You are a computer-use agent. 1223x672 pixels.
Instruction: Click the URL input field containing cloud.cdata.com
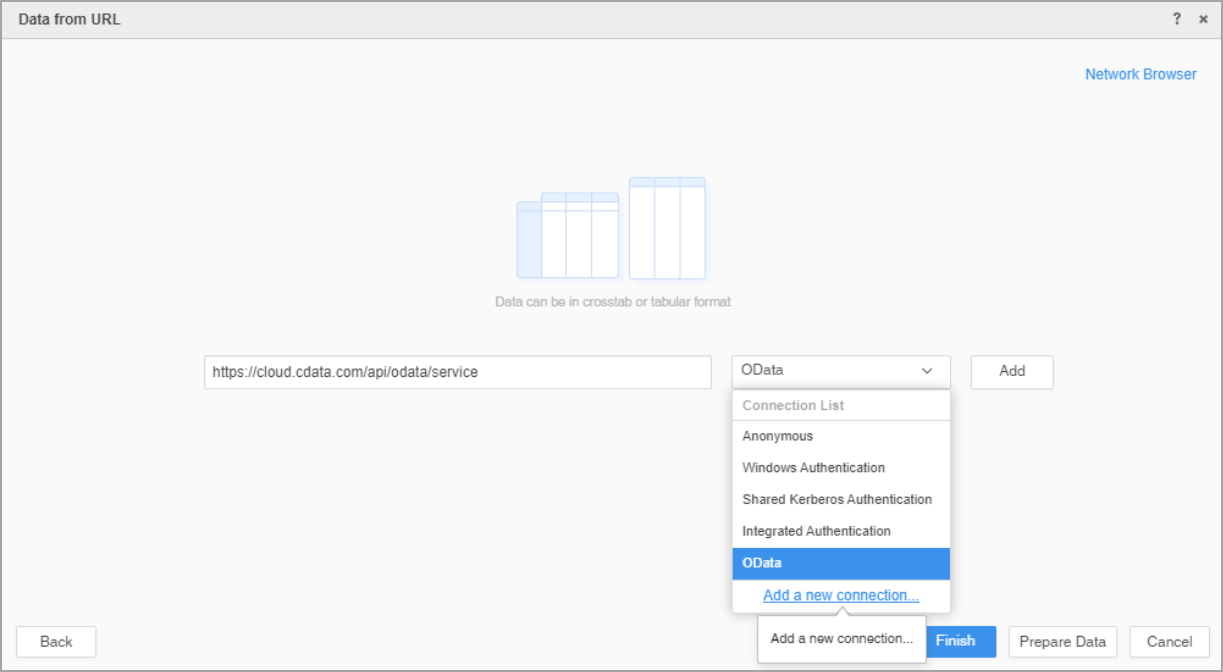click(x=457, y=372)
